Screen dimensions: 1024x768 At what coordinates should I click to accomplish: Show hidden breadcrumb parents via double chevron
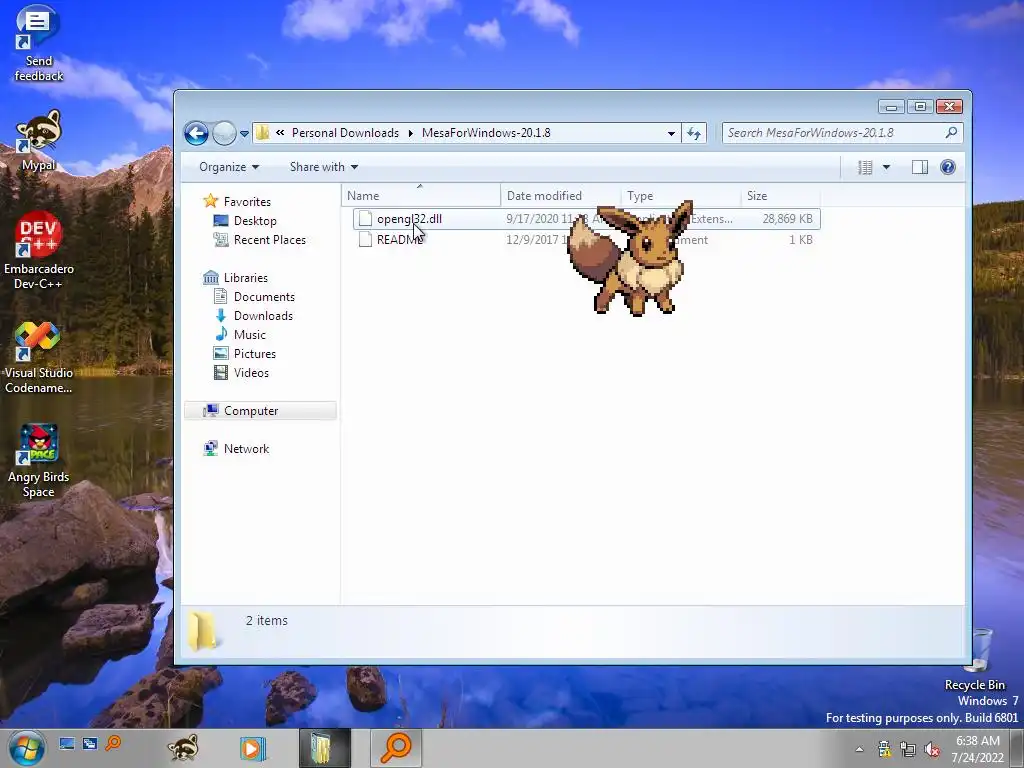point(280,133)
